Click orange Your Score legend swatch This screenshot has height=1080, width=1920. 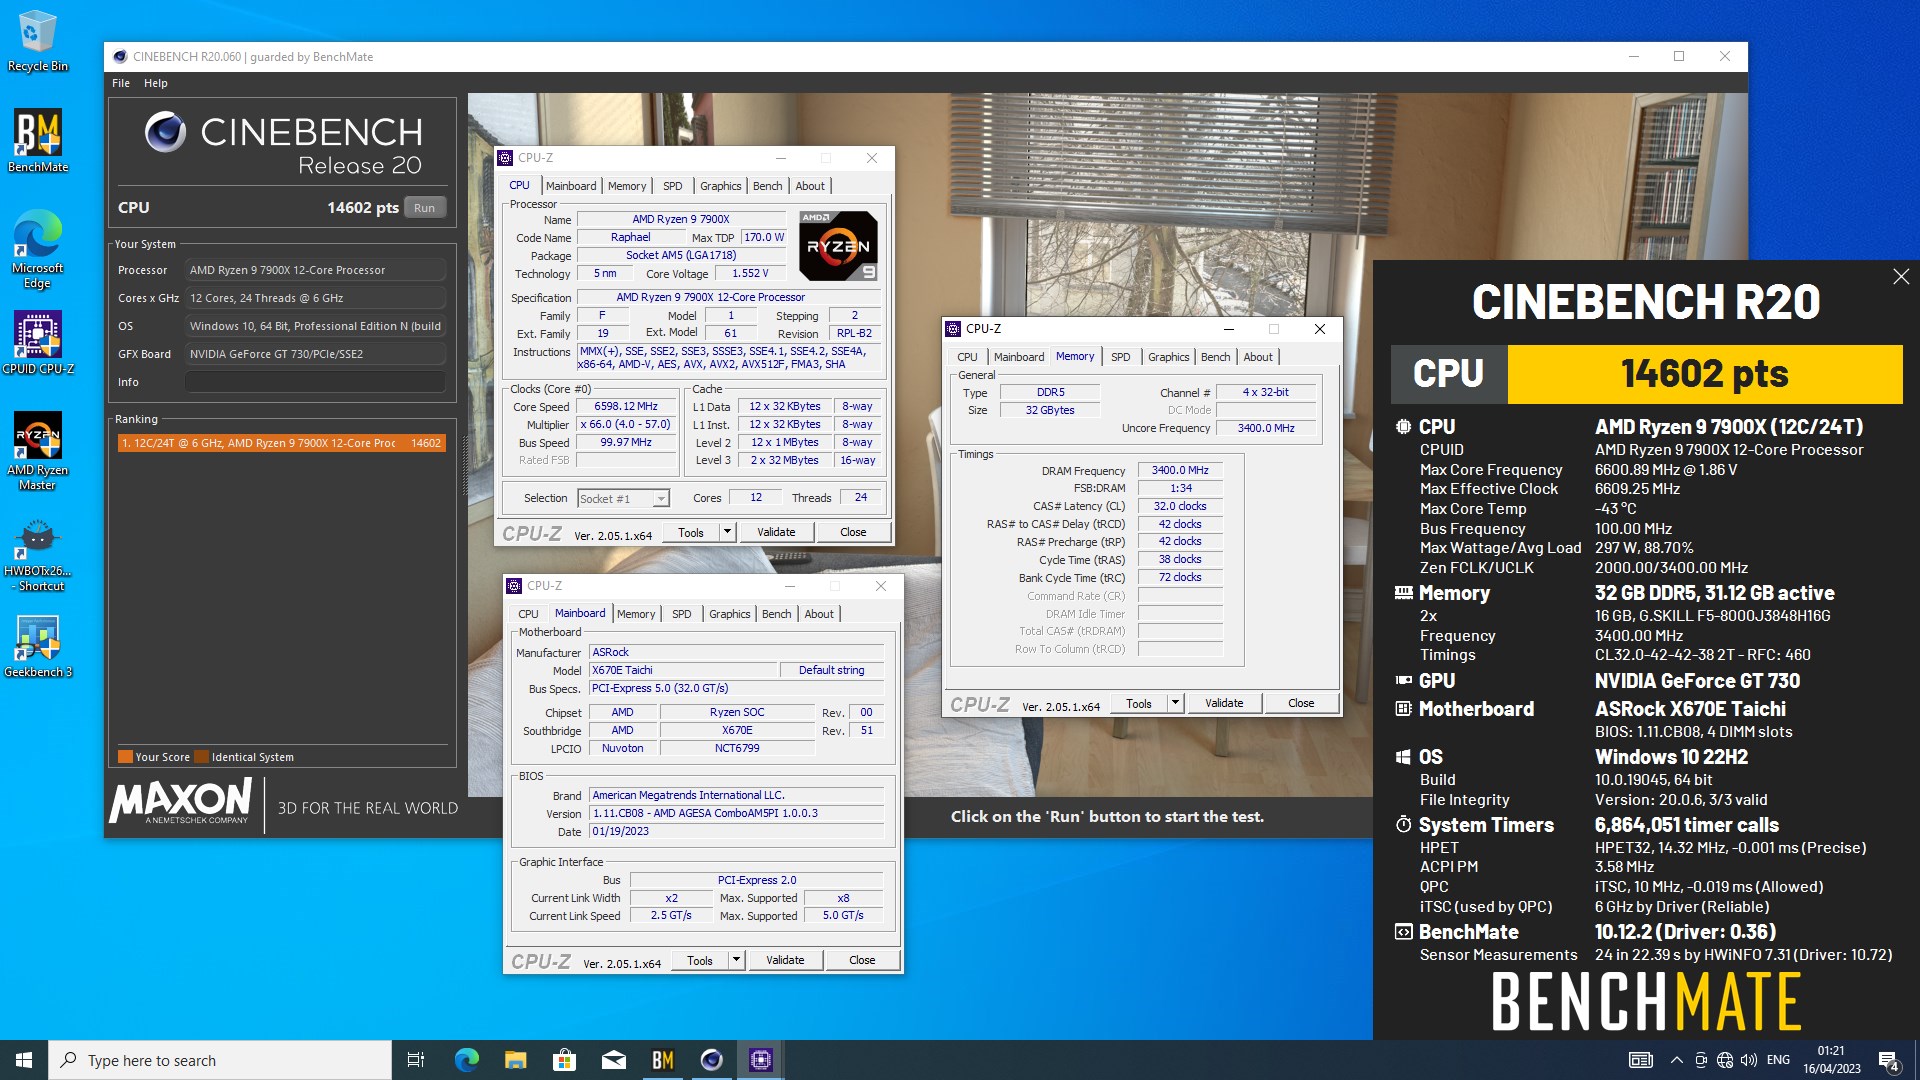[x=125, y=757]
